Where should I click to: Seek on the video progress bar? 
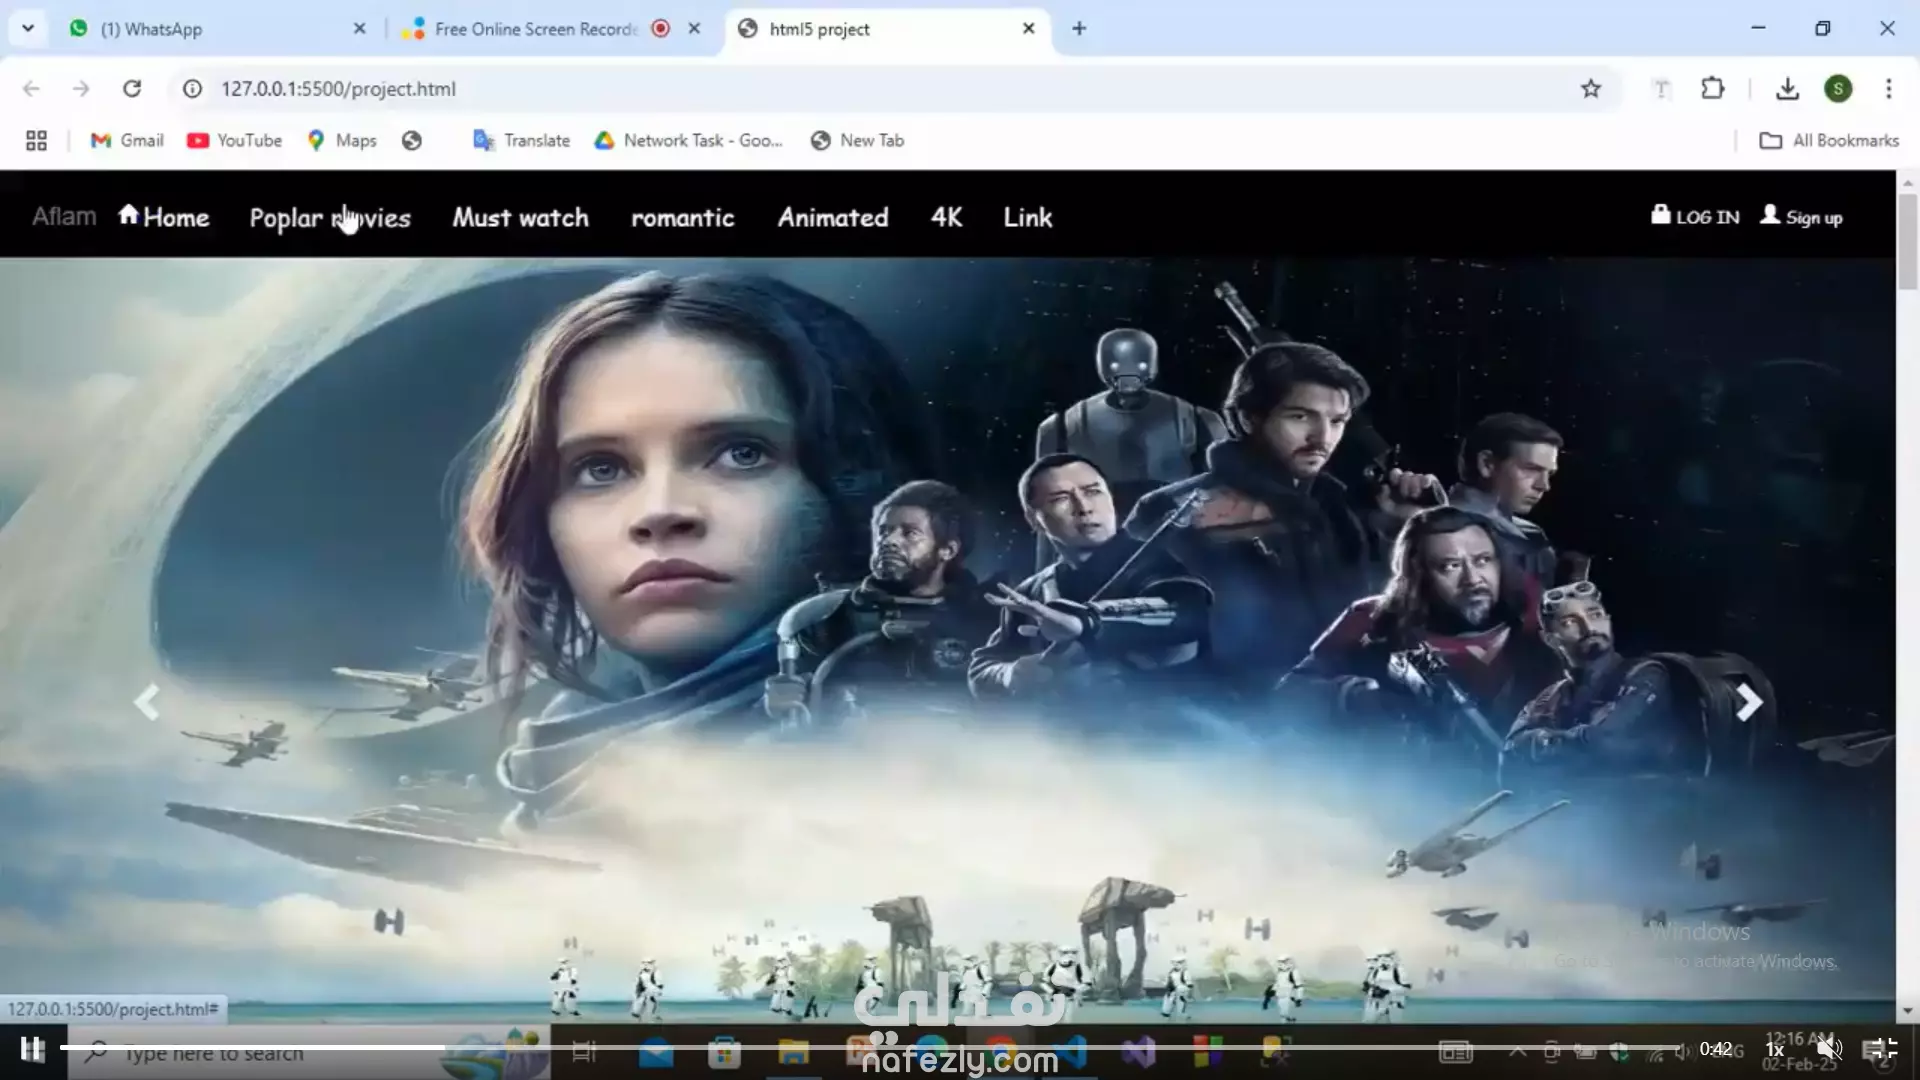point(870,1047)
